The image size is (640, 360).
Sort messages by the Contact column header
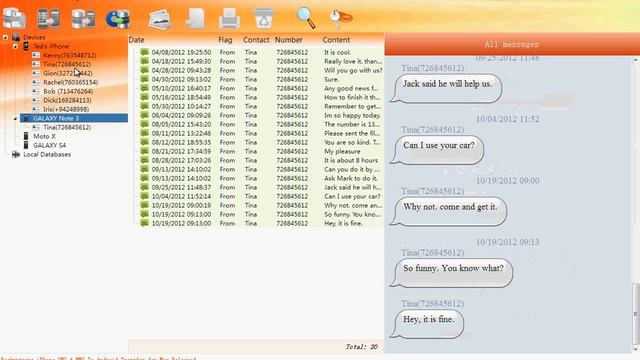(256, 40)
